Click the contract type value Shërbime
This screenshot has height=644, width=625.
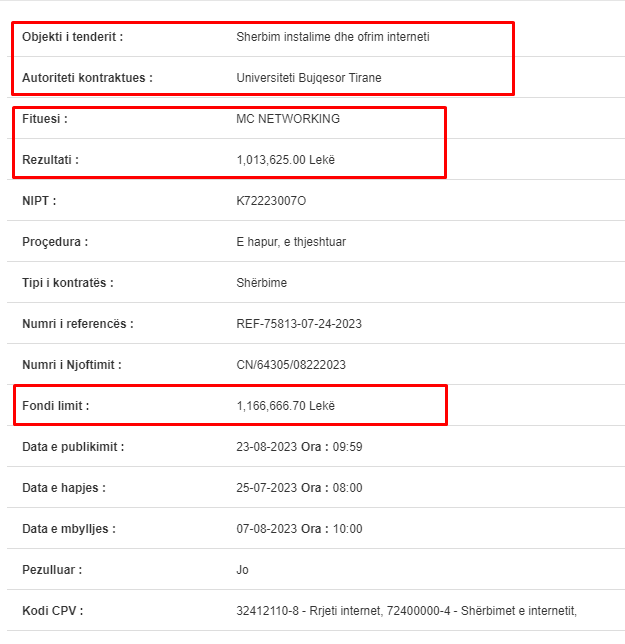[x=262, y=283]
